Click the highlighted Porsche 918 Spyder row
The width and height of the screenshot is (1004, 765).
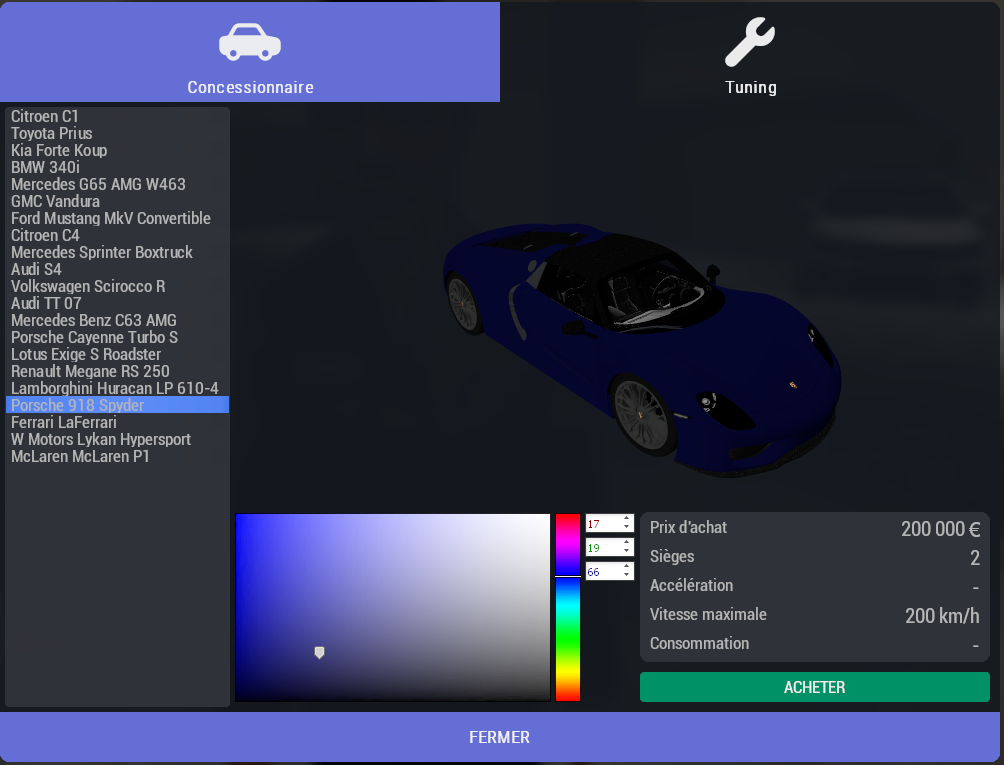pos(117,405)
